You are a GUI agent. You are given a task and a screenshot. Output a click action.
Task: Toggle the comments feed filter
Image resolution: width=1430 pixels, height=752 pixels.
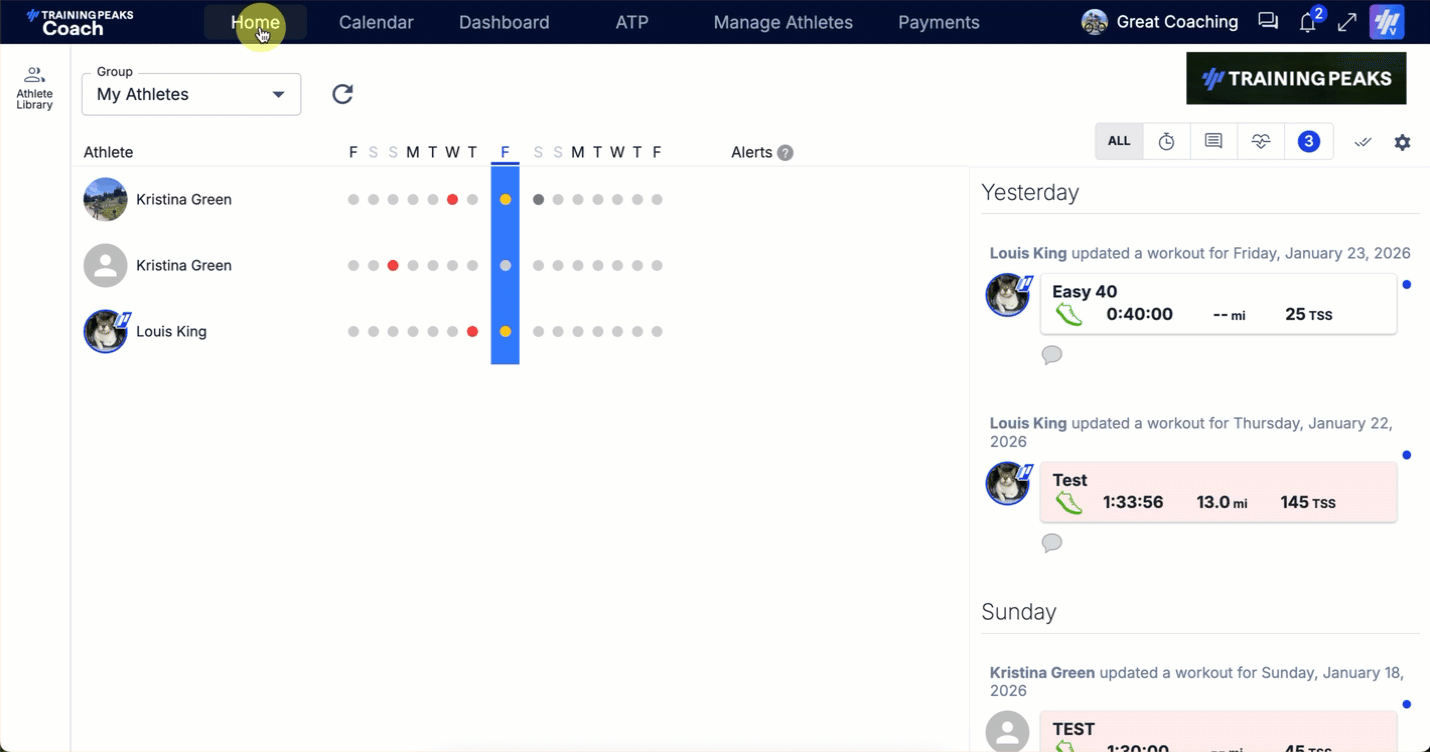(1213, 142)
